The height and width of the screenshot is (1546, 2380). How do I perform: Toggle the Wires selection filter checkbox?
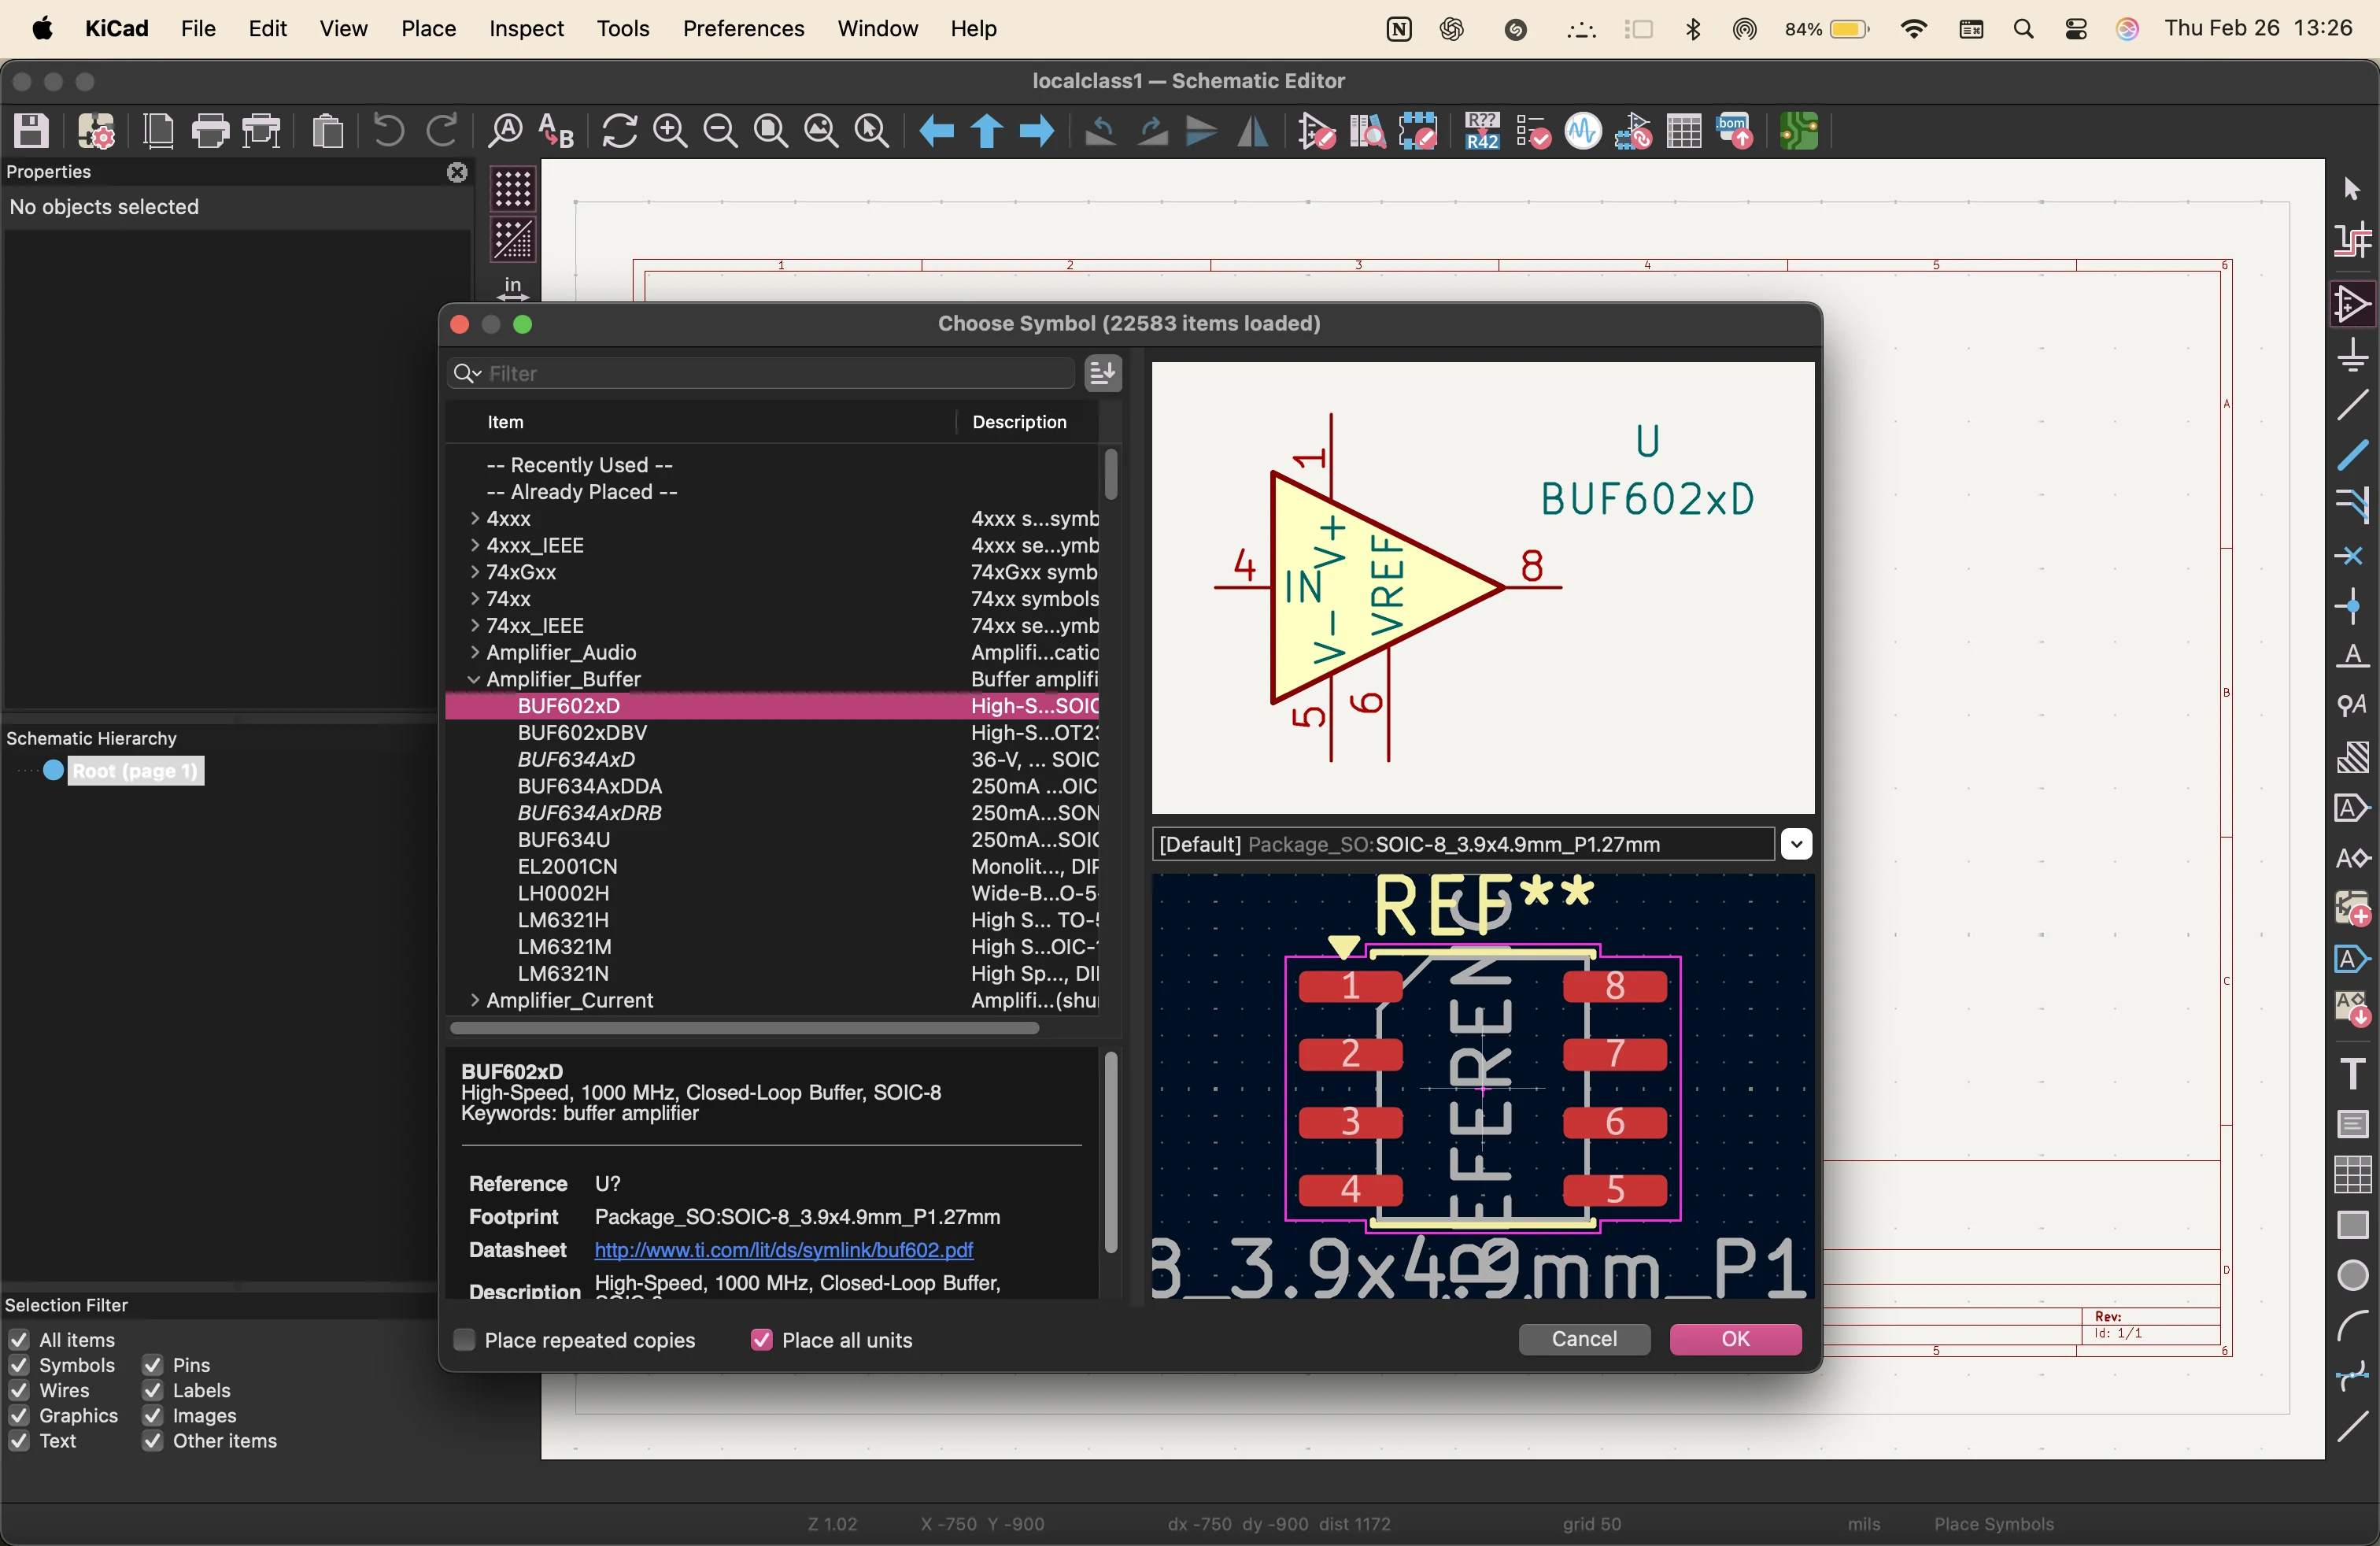pyautogui.click(x=19, y=1390)
